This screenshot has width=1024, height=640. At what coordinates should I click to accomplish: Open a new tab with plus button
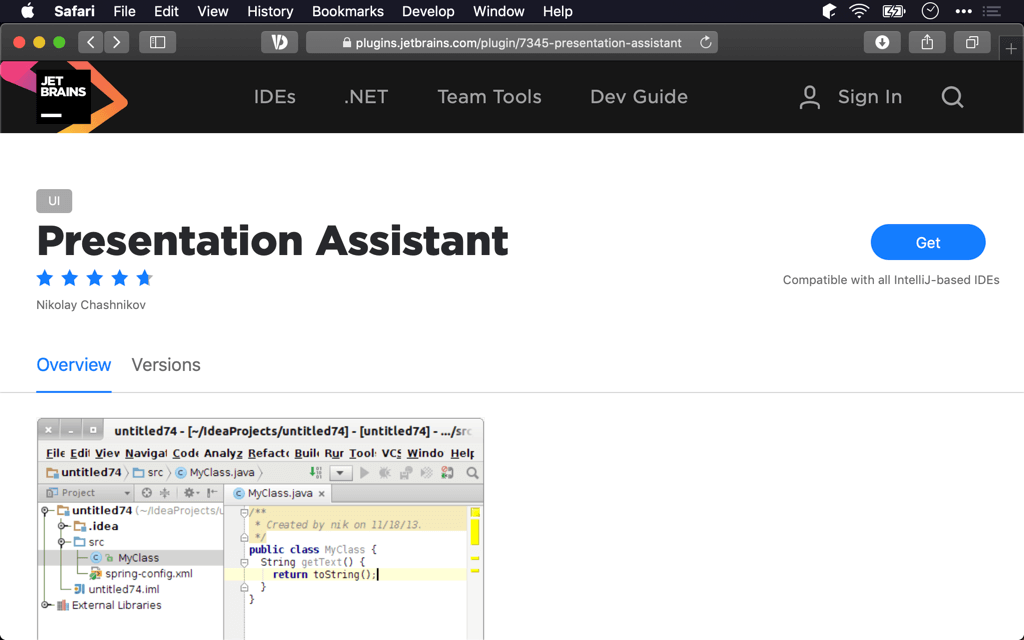(1011, 49)
